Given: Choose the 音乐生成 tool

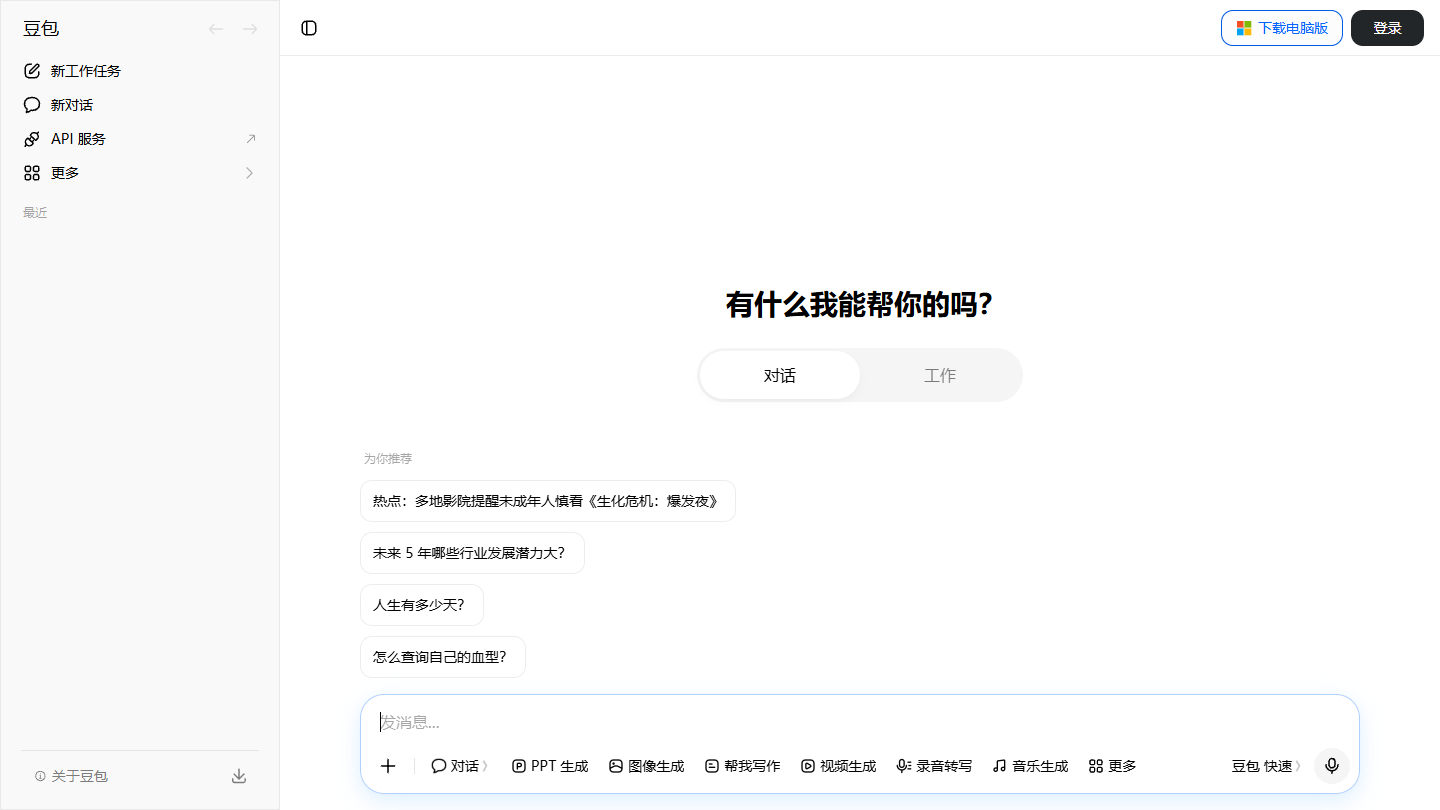Looking at the screenshot, I should tap(1031, 766).
